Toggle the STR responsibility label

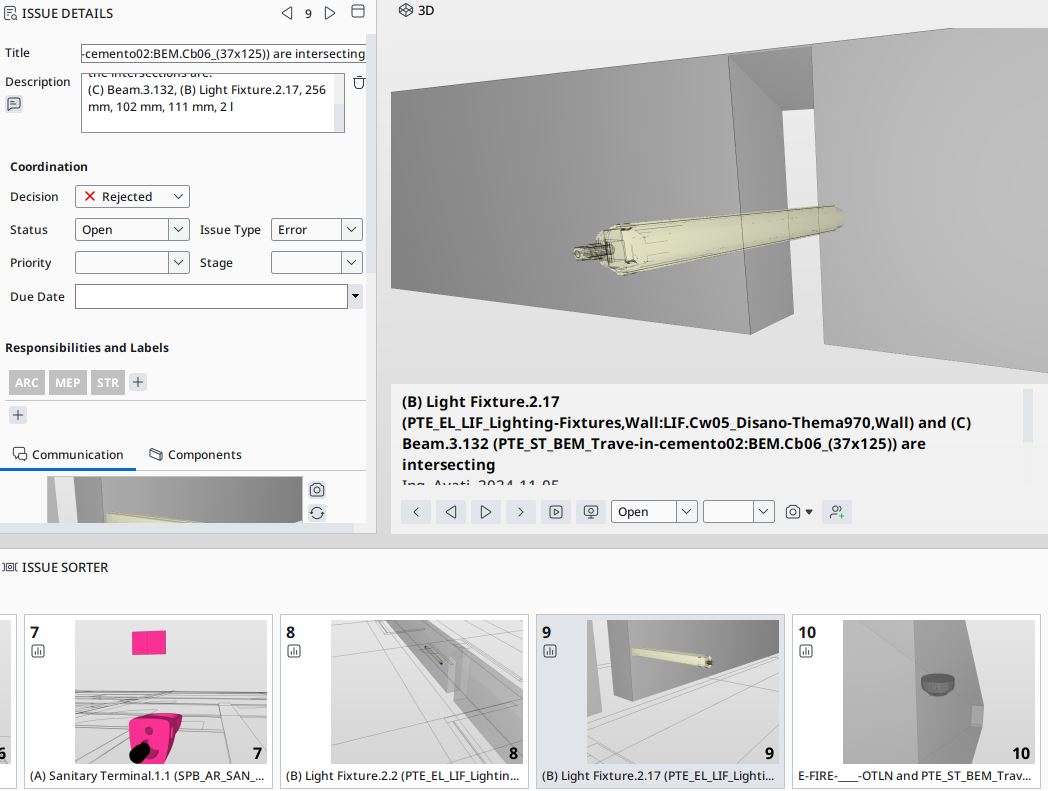(108, 383)
